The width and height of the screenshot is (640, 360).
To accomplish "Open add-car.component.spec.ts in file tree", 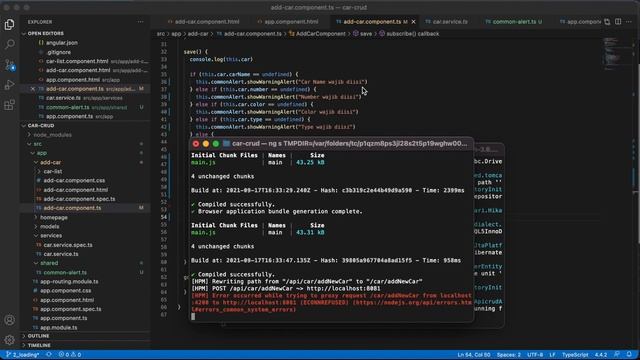I will (79, 199).
